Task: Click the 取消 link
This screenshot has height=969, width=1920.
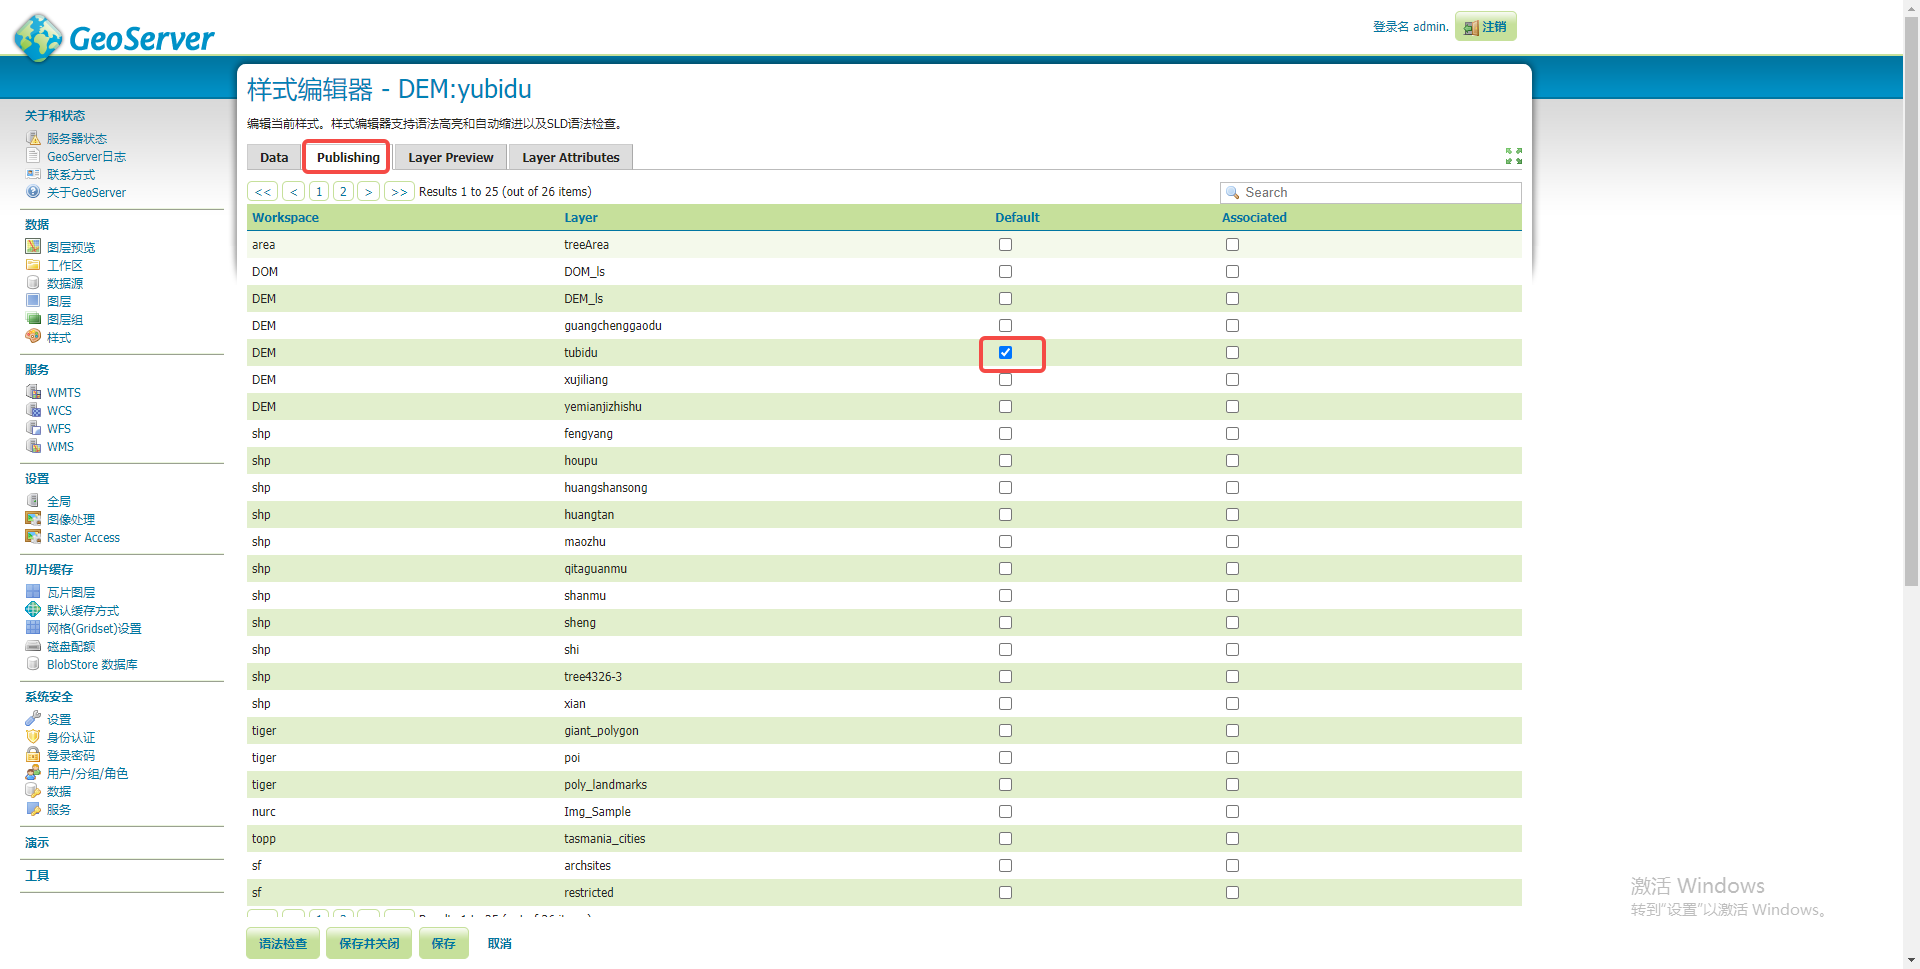Action: click(x=499, y=943)
